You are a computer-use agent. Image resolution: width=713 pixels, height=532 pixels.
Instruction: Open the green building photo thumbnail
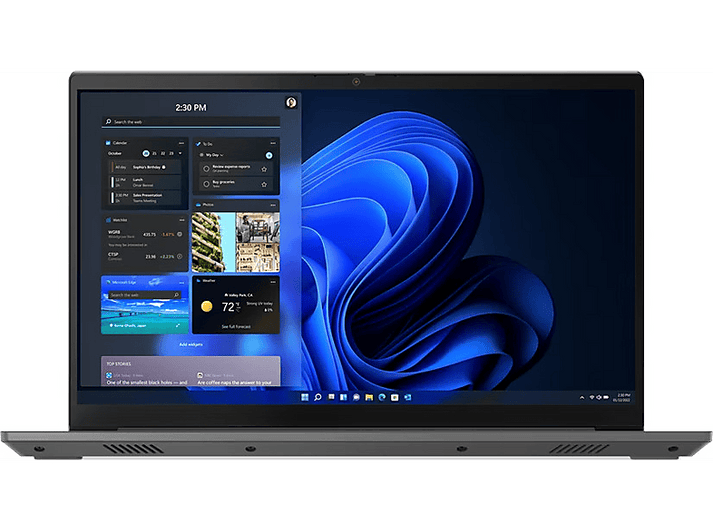(213, 242)
